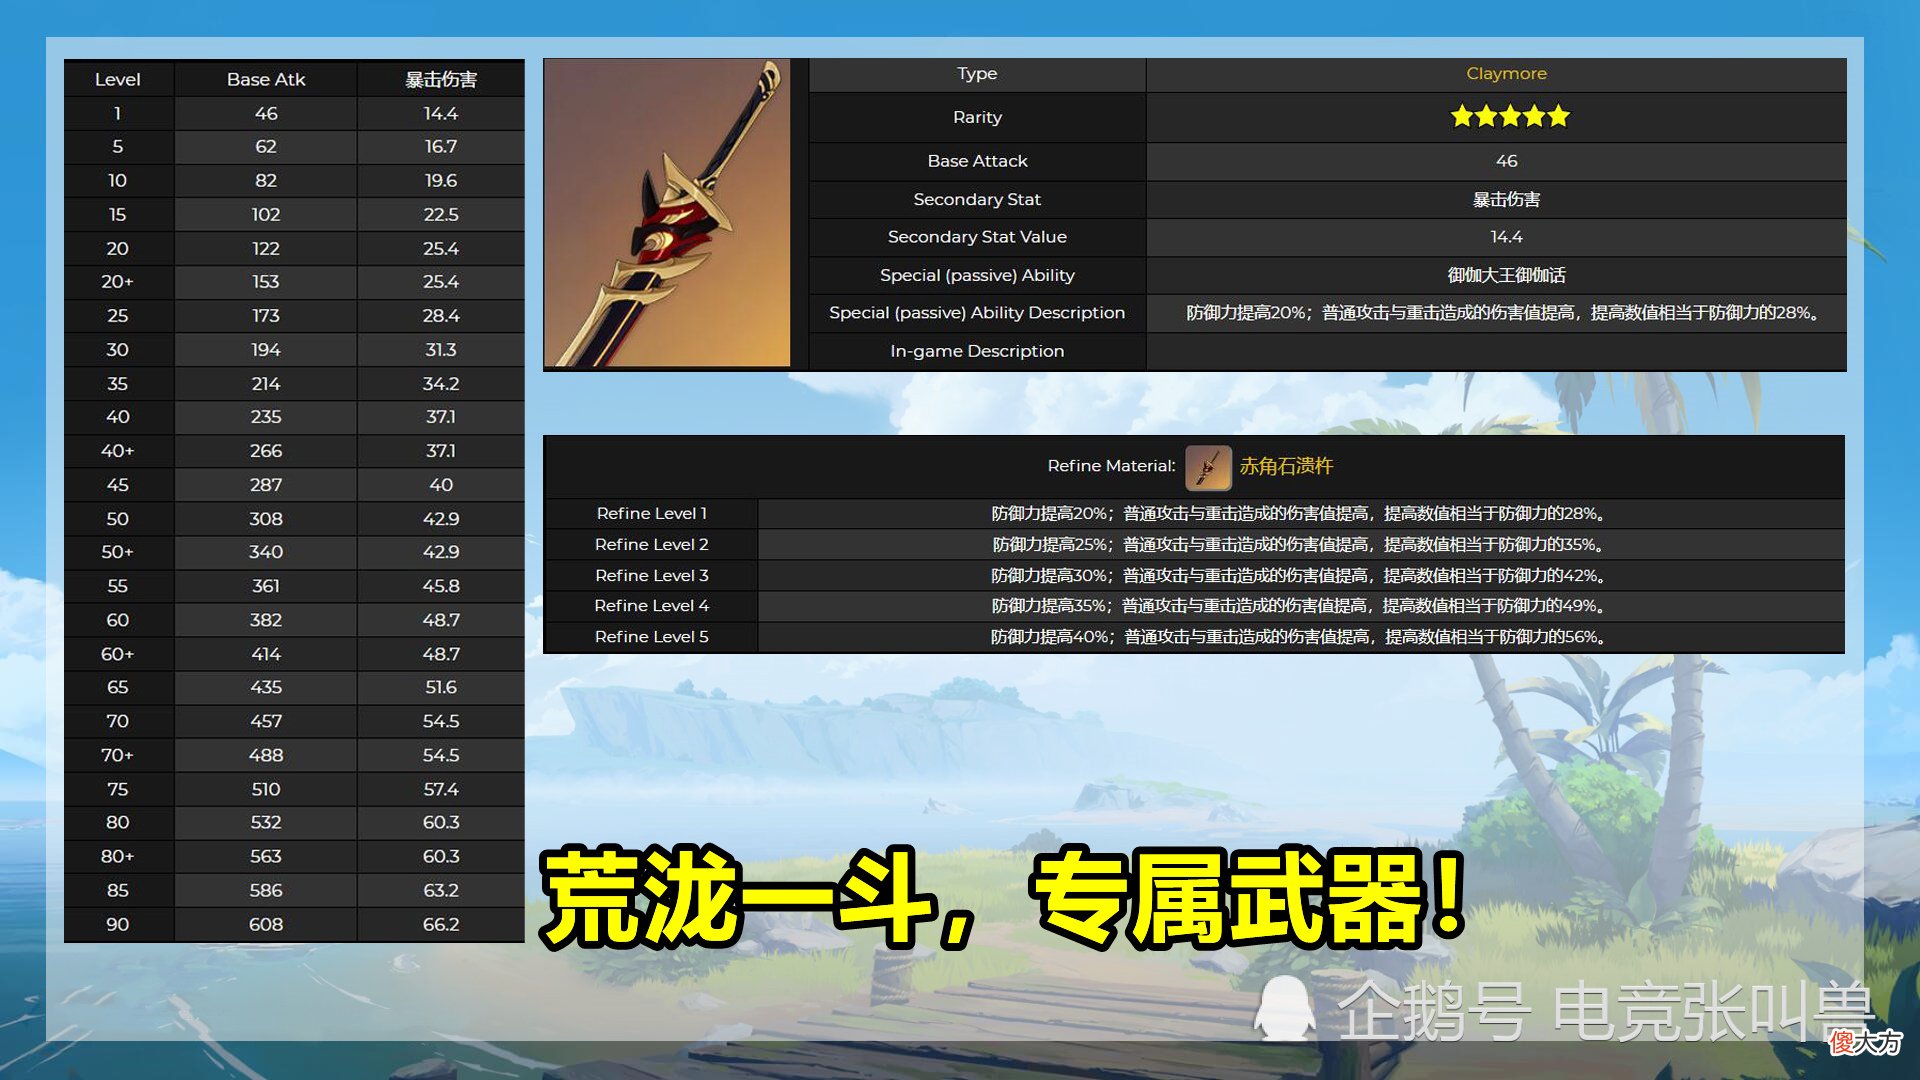The image size is (1920, 1080).
Task: Click the level 90 row label
Action: 118,925
